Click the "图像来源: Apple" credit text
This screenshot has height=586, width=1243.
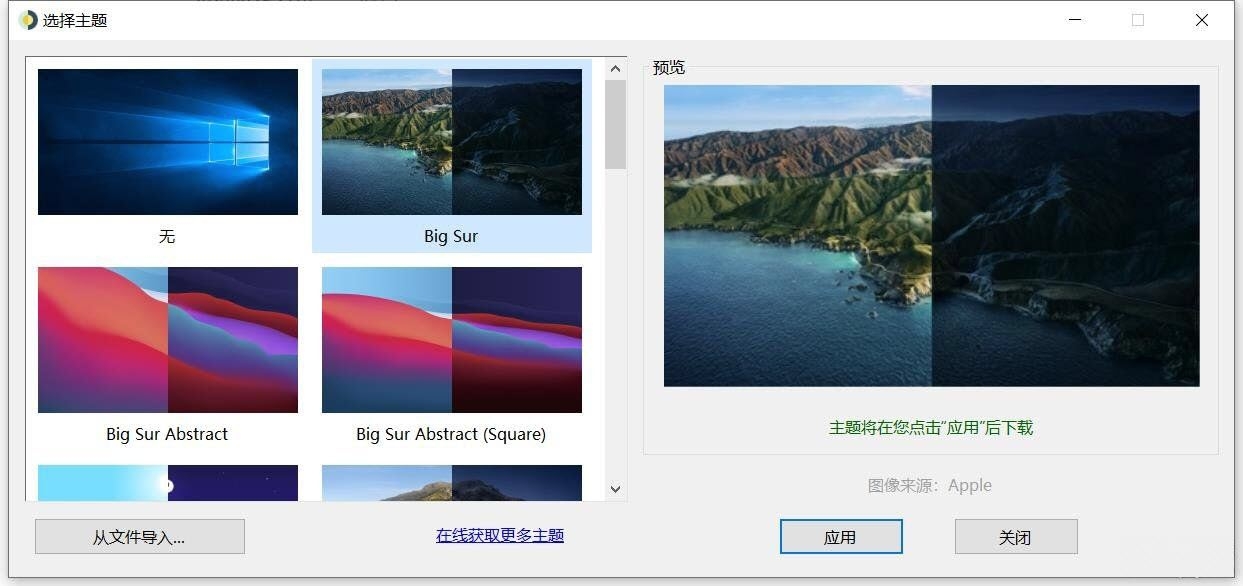tap(931, 485)
